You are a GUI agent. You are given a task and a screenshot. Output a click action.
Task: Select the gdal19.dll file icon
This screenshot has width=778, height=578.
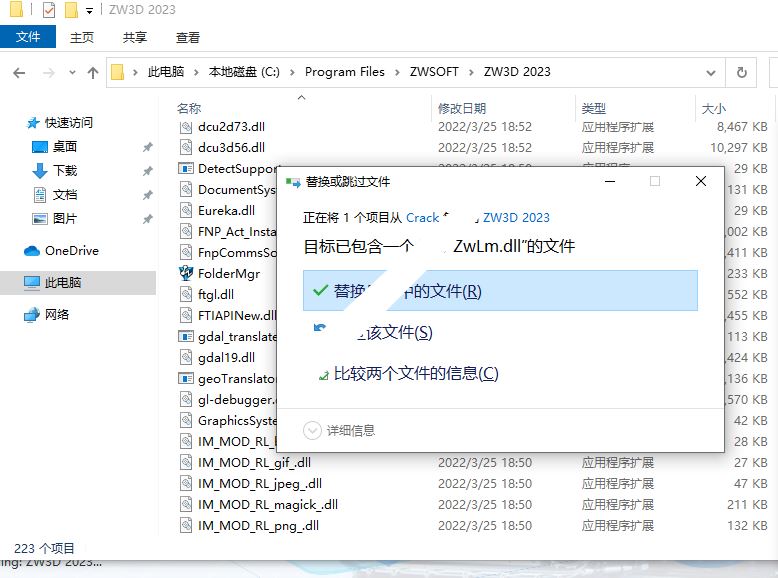(x=186, y=358)
